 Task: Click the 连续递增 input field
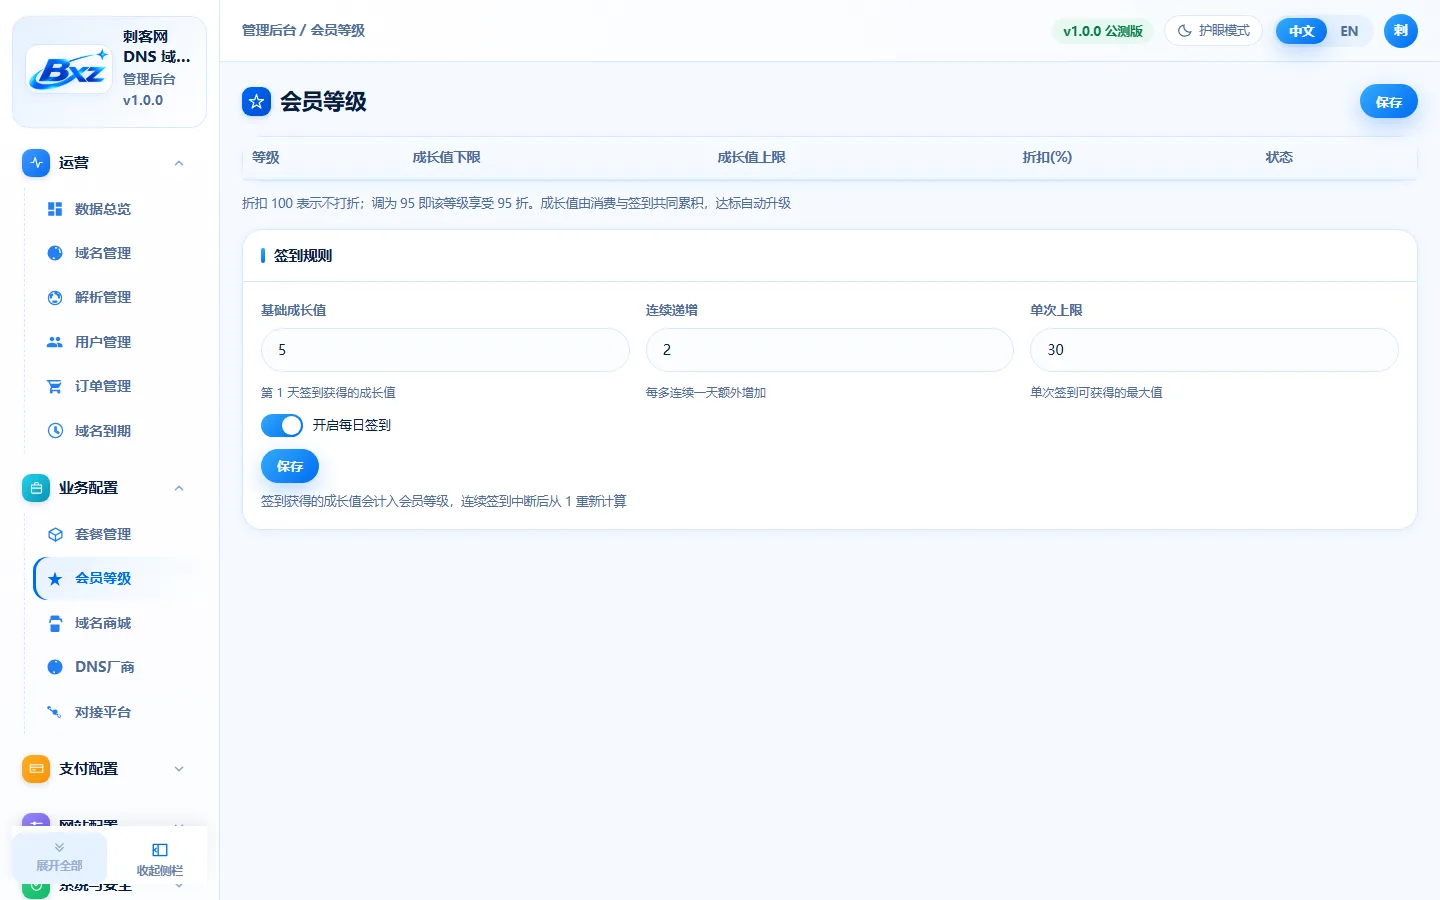click(830, 350)
